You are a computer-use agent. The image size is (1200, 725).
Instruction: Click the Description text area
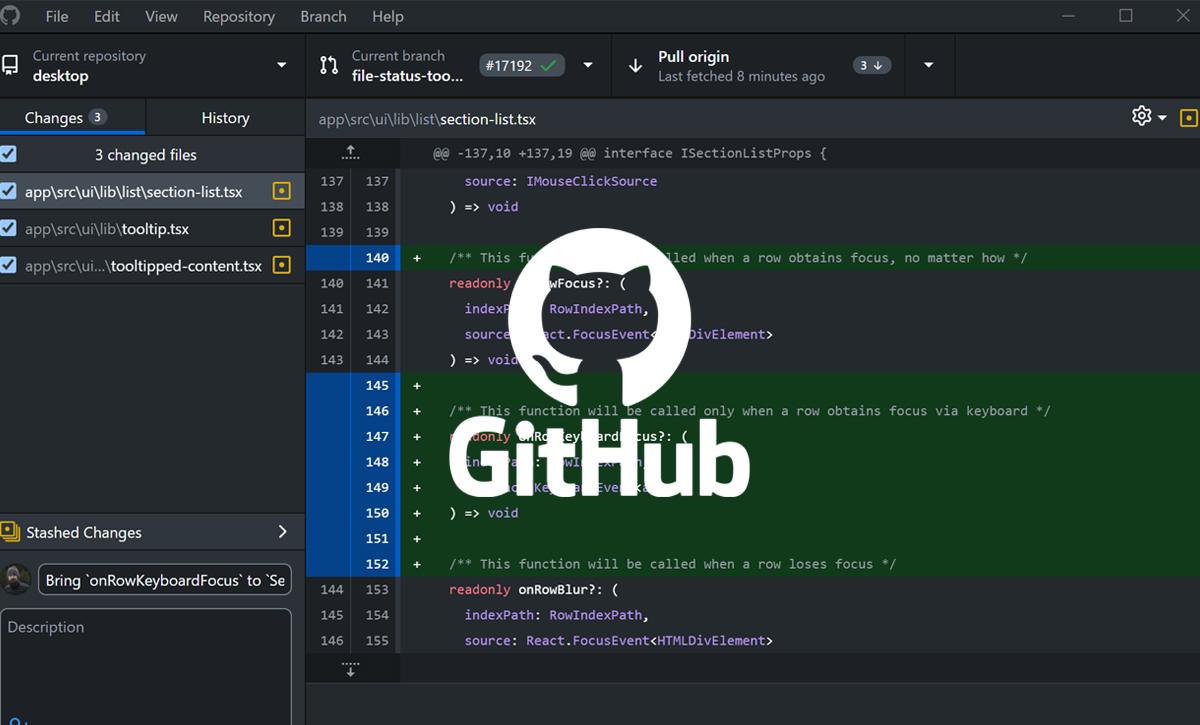tap(146, 666)
